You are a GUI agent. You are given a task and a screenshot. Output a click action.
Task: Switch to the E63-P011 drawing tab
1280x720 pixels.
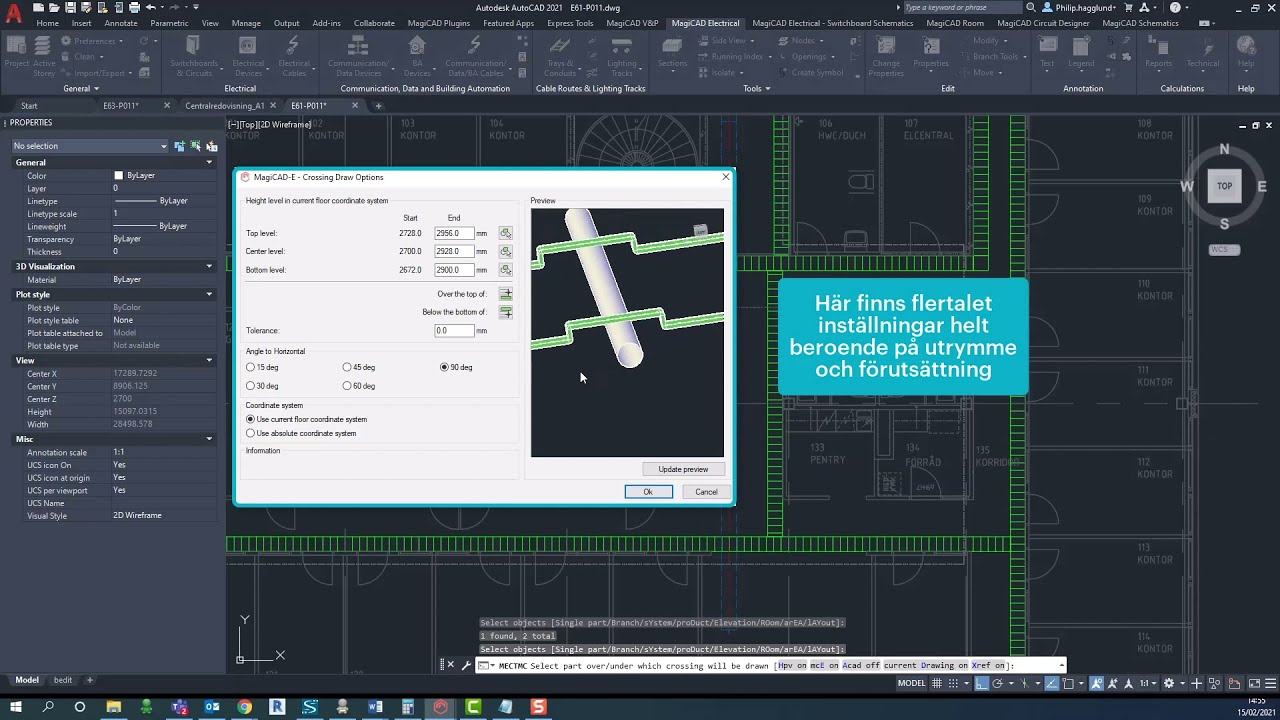(x=121, y=105)
